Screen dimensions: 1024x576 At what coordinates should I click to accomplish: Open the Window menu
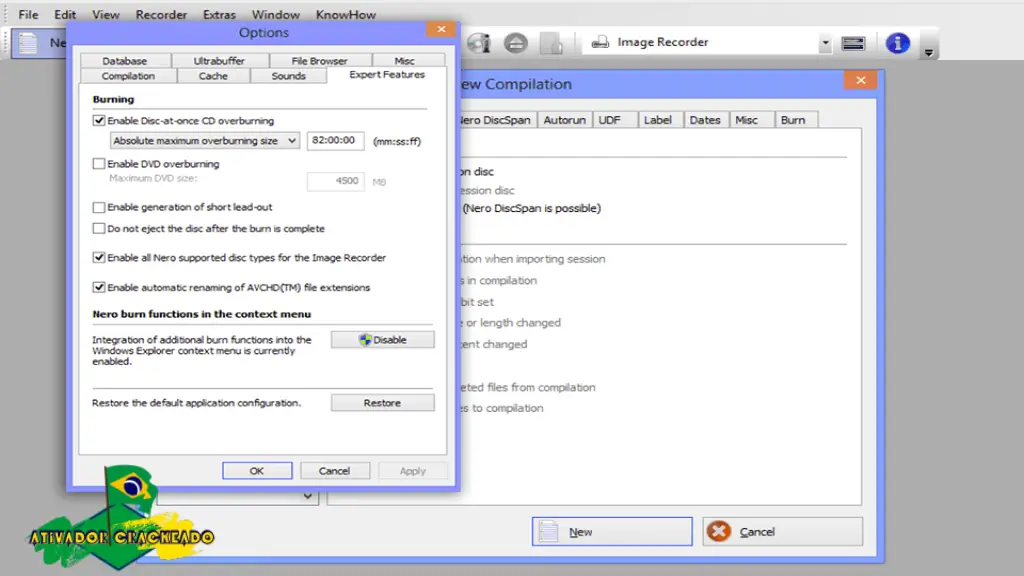coord(276,14)
